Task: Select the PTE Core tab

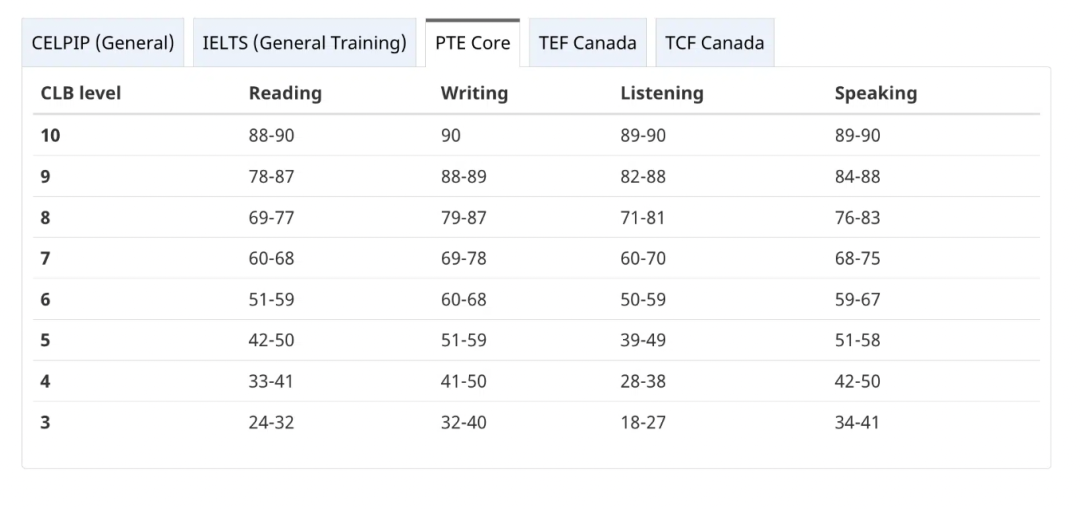Action: point(472,44)
